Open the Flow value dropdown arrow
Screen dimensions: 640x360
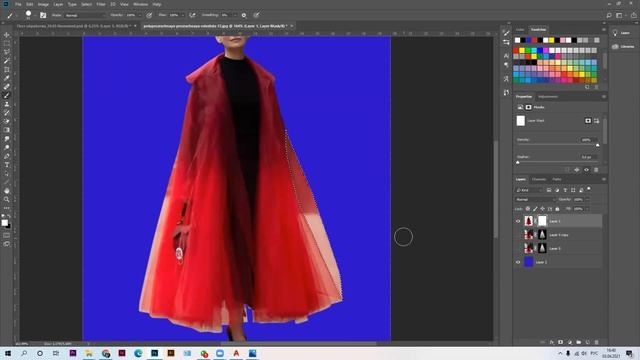tap(182, 15)
